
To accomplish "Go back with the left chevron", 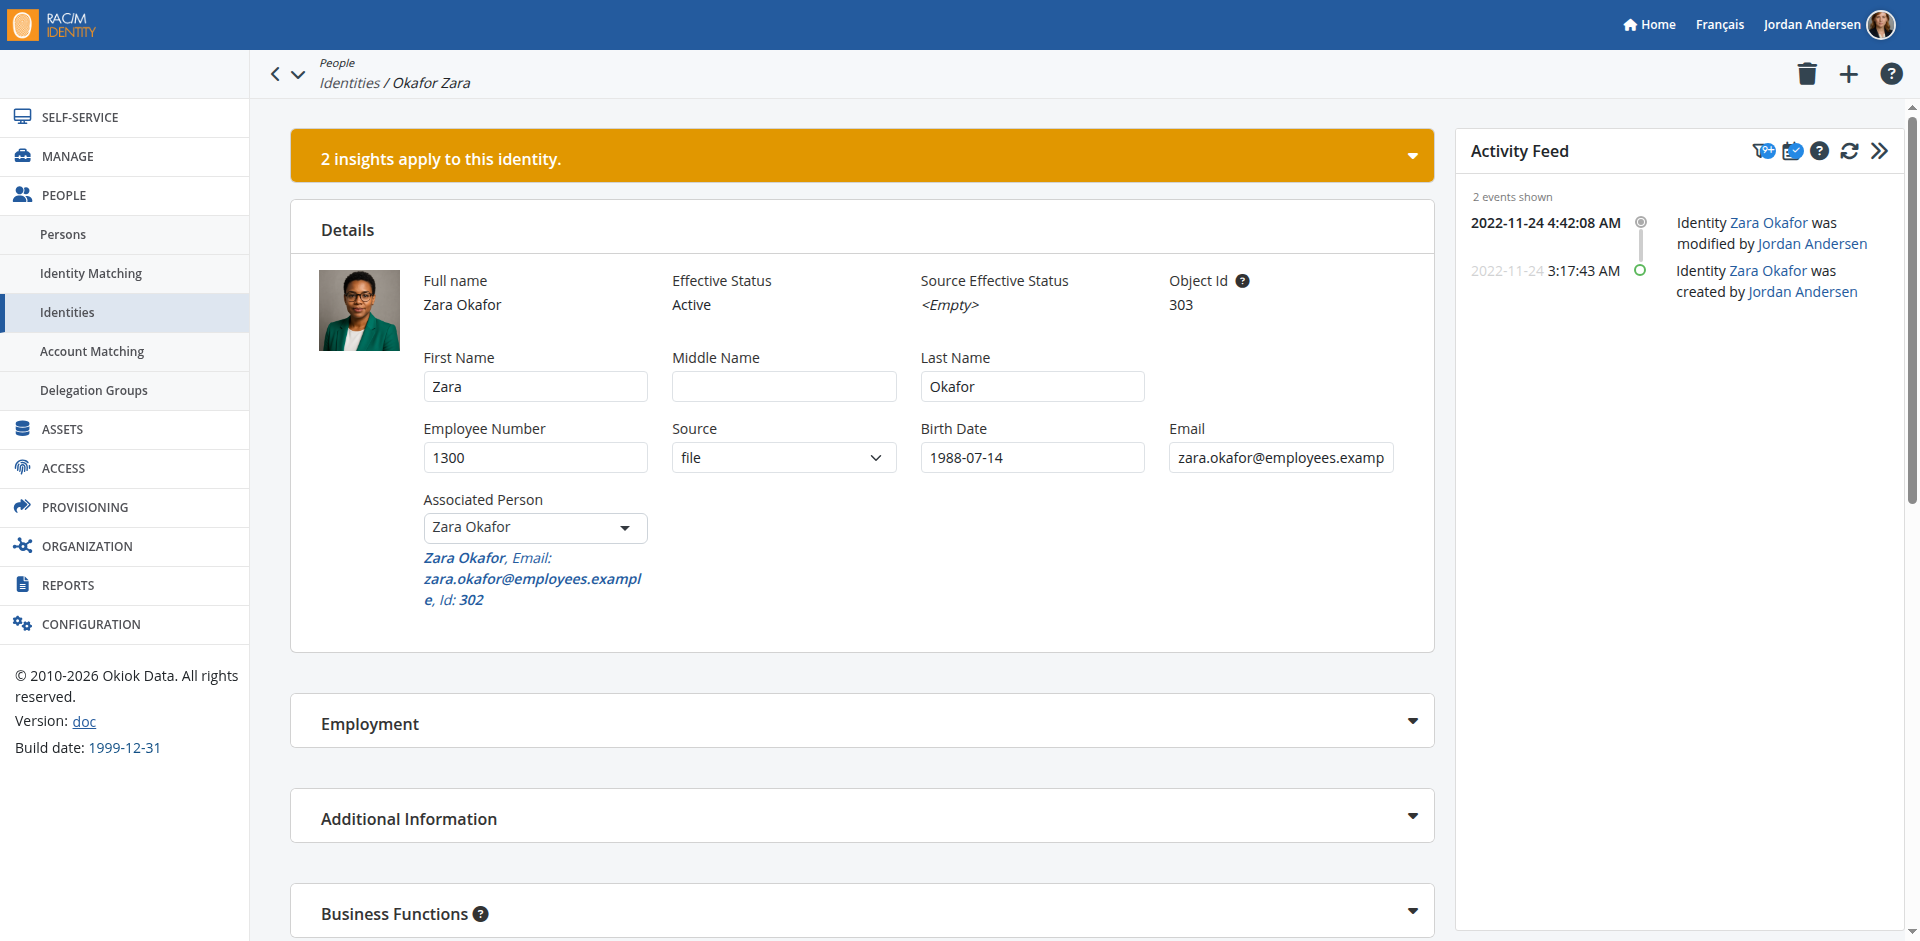I will 275,74.
